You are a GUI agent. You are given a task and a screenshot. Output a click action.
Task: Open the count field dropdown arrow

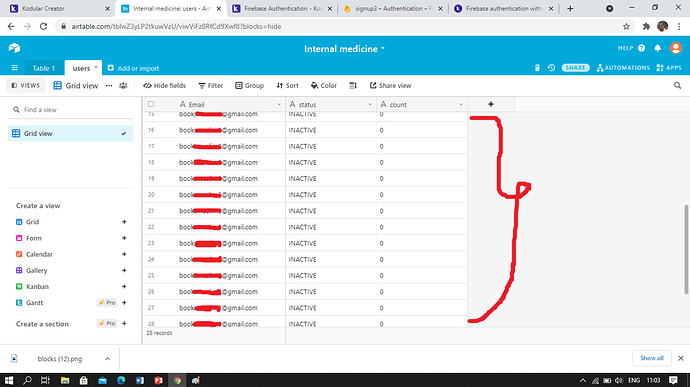(461, 105)
